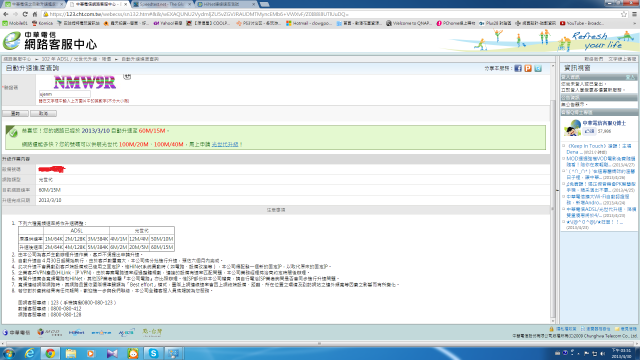
Task: Open the Chrome menu icon
Action: 634,14
